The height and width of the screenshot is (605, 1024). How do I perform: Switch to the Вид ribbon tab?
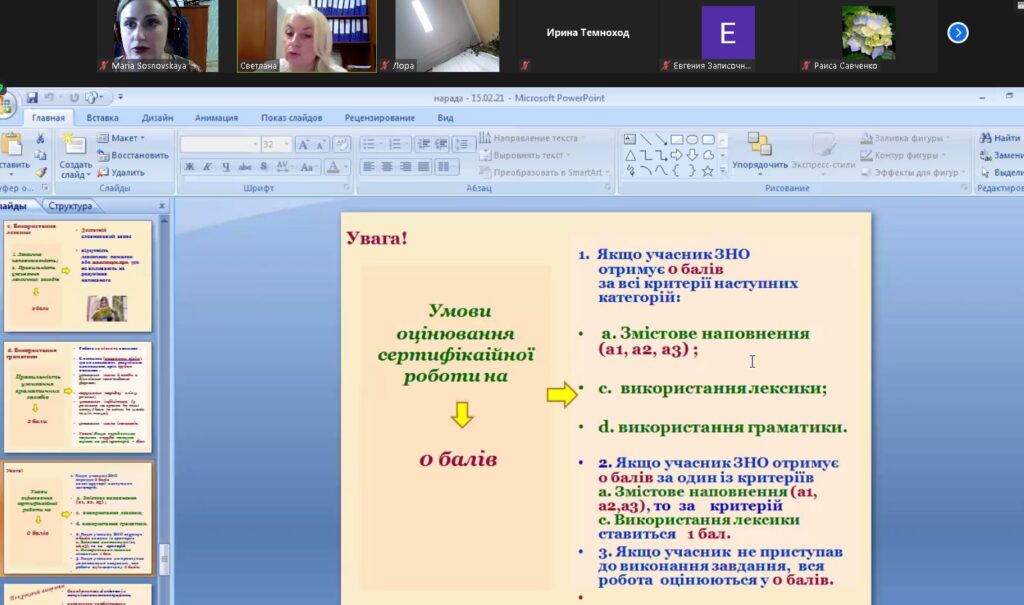445,118
